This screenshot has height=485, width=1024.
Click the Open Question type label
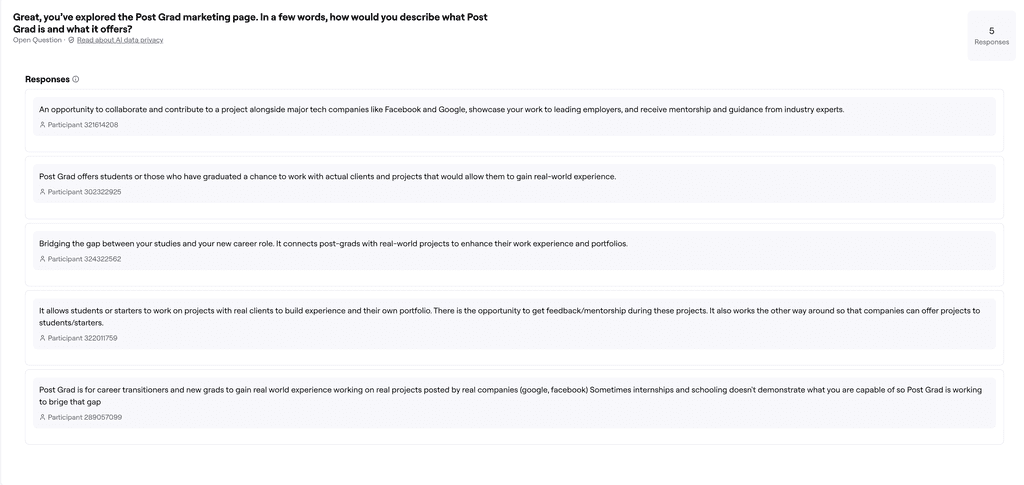click(x=37, y=40)
